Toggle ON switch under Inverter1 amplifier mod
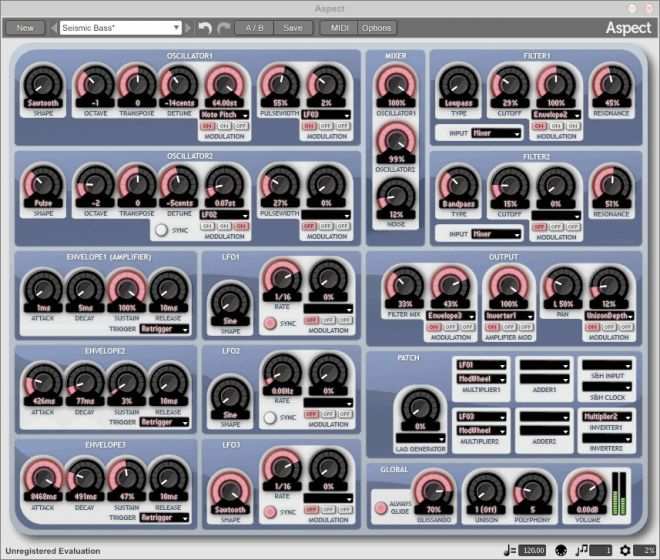660x560 pixels. [x=492, y=327]
